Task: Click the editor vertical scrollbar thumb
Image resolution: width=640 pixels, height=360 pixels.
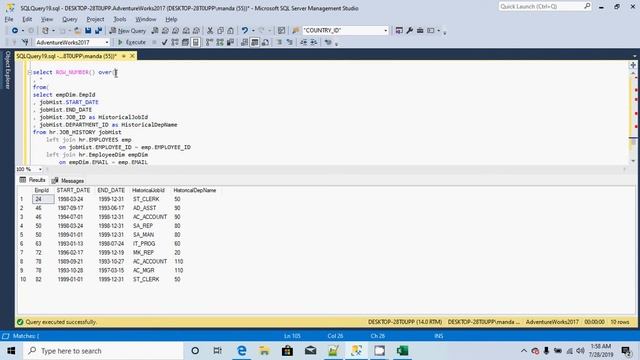Action: point(633,141)
